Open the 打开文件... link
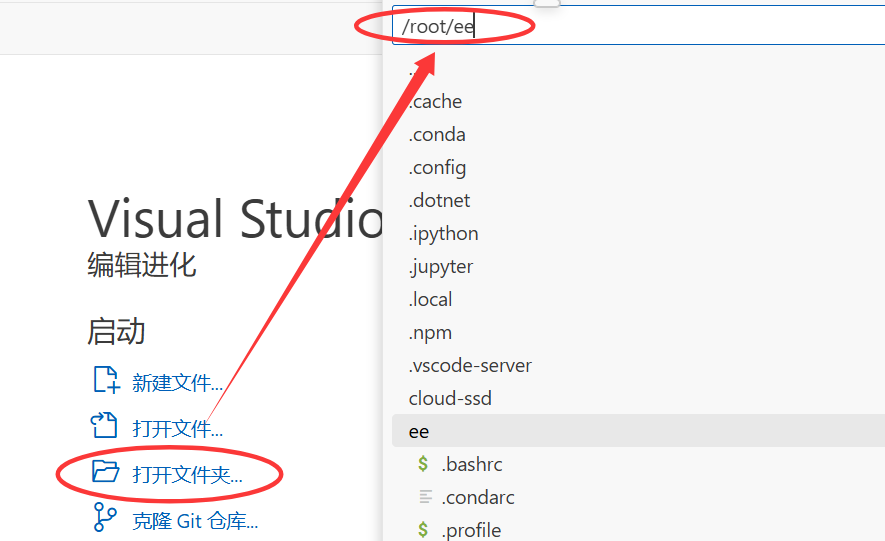This screenshot has width=885, height=541. pyautogui.click(x=177, y=429)
